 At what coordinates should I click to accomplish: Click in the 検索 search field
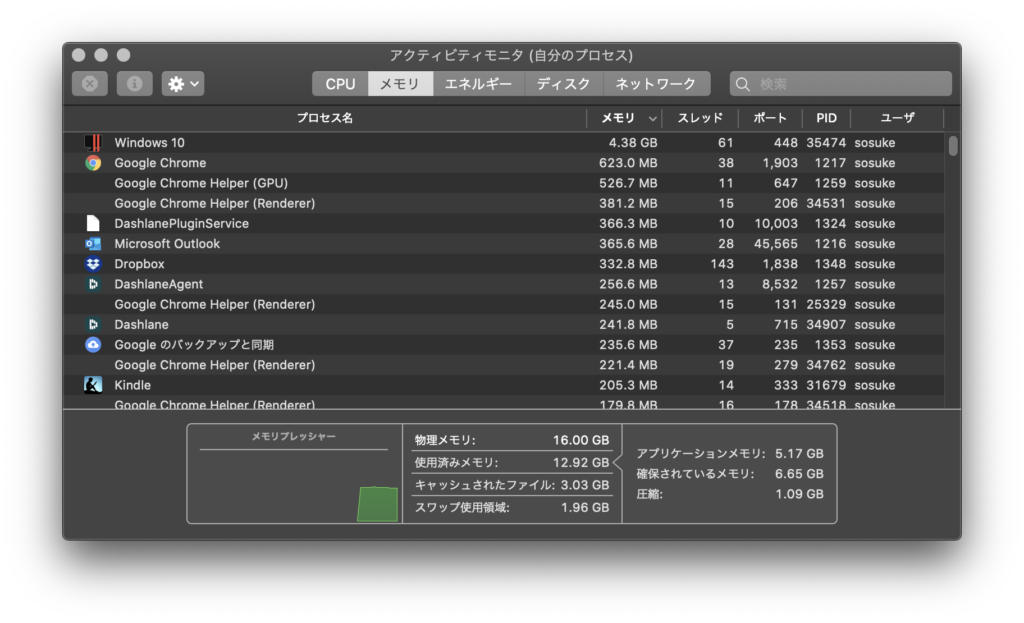(x=840, y=84)
